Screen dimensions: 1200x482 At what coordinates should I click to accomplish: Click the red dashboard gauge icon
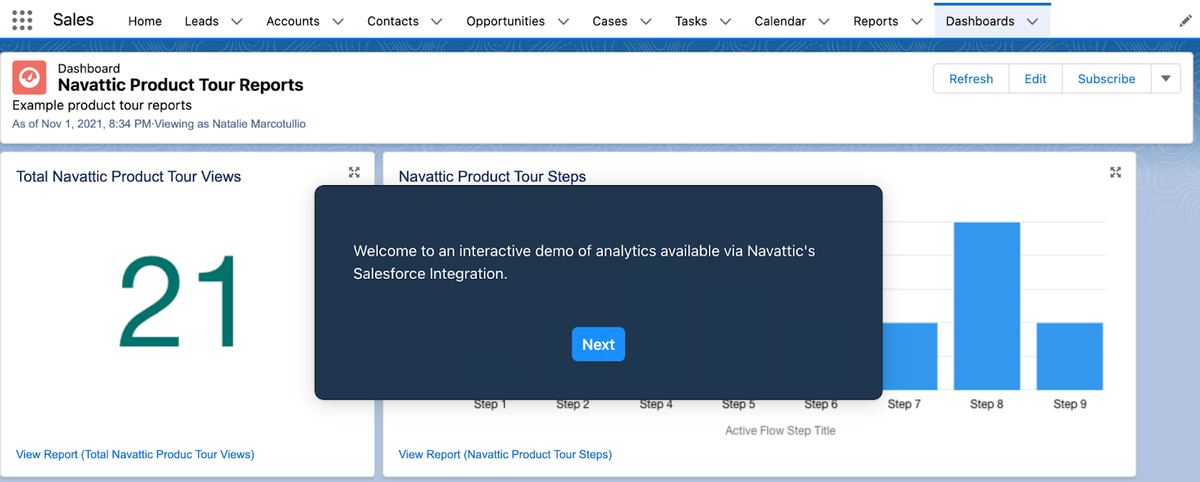(x=29, y=77)
